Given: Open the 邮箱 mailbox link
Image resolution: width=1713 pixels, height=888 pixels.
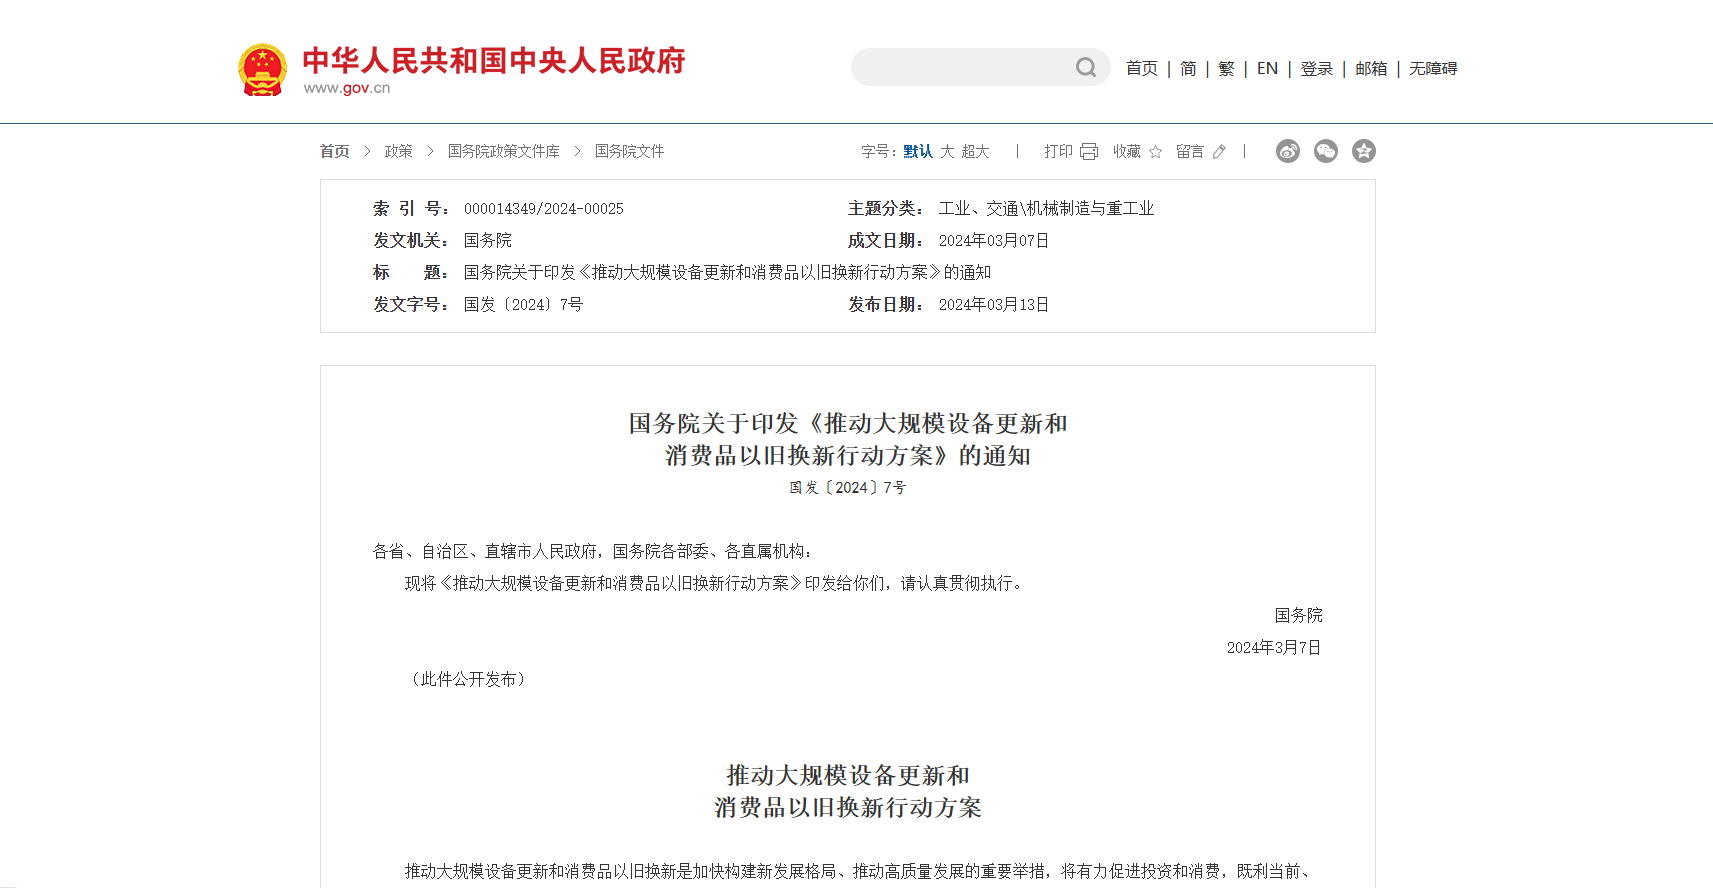Looking at the screenshot, I should pyautogui.click(x=1371, y=68).
